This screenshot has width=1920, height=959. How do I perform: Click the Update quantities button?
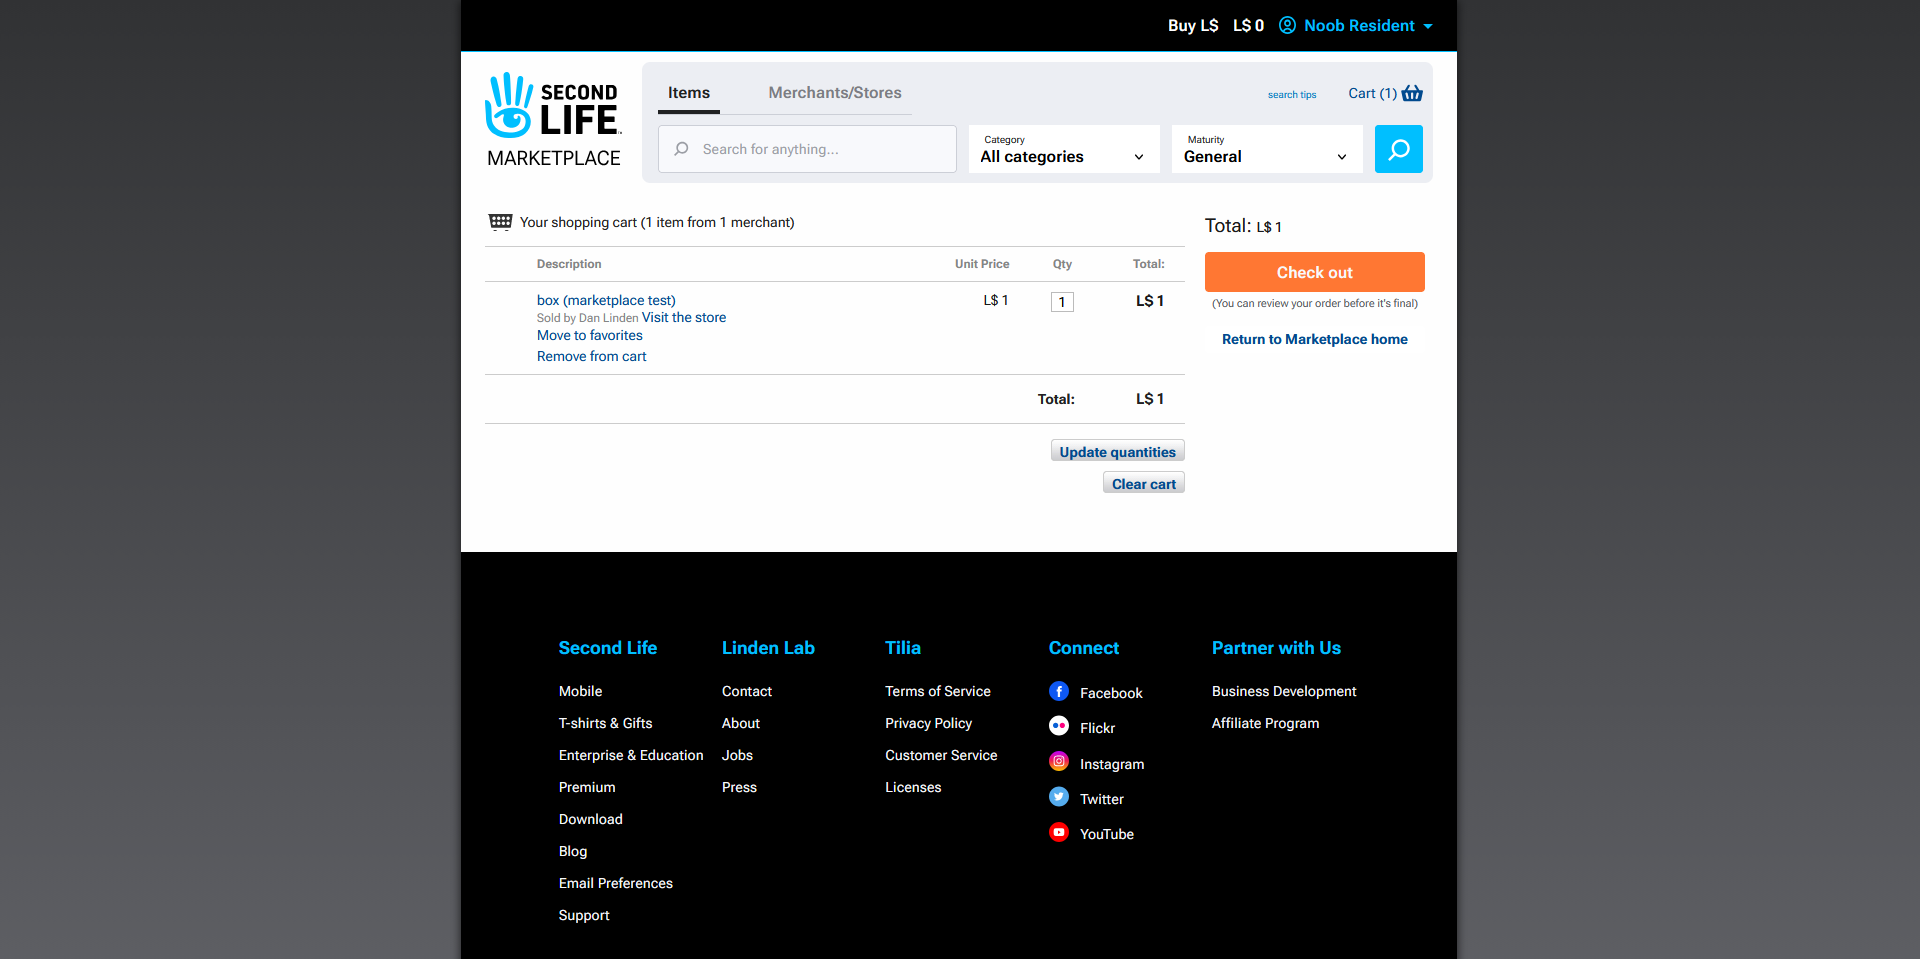[x=1117, y=452]
